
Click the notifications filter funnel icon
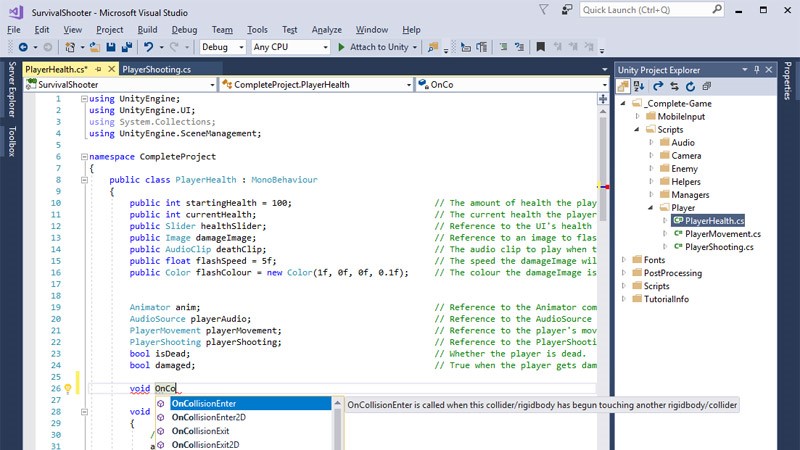[x=544, y=10]
